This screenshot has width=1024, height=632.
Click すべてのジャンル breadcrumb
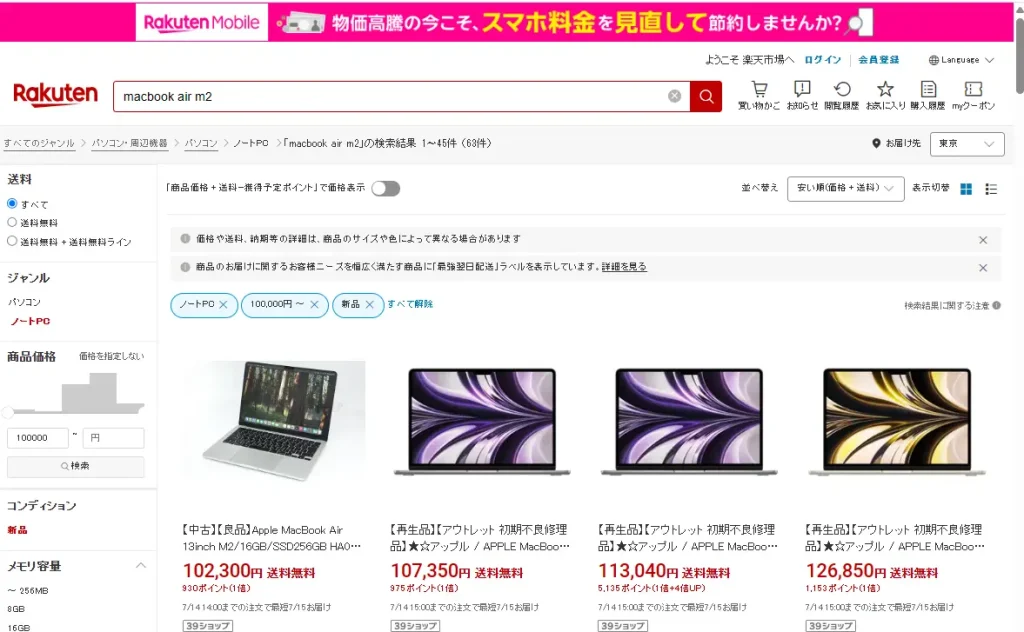pos(39,144)
